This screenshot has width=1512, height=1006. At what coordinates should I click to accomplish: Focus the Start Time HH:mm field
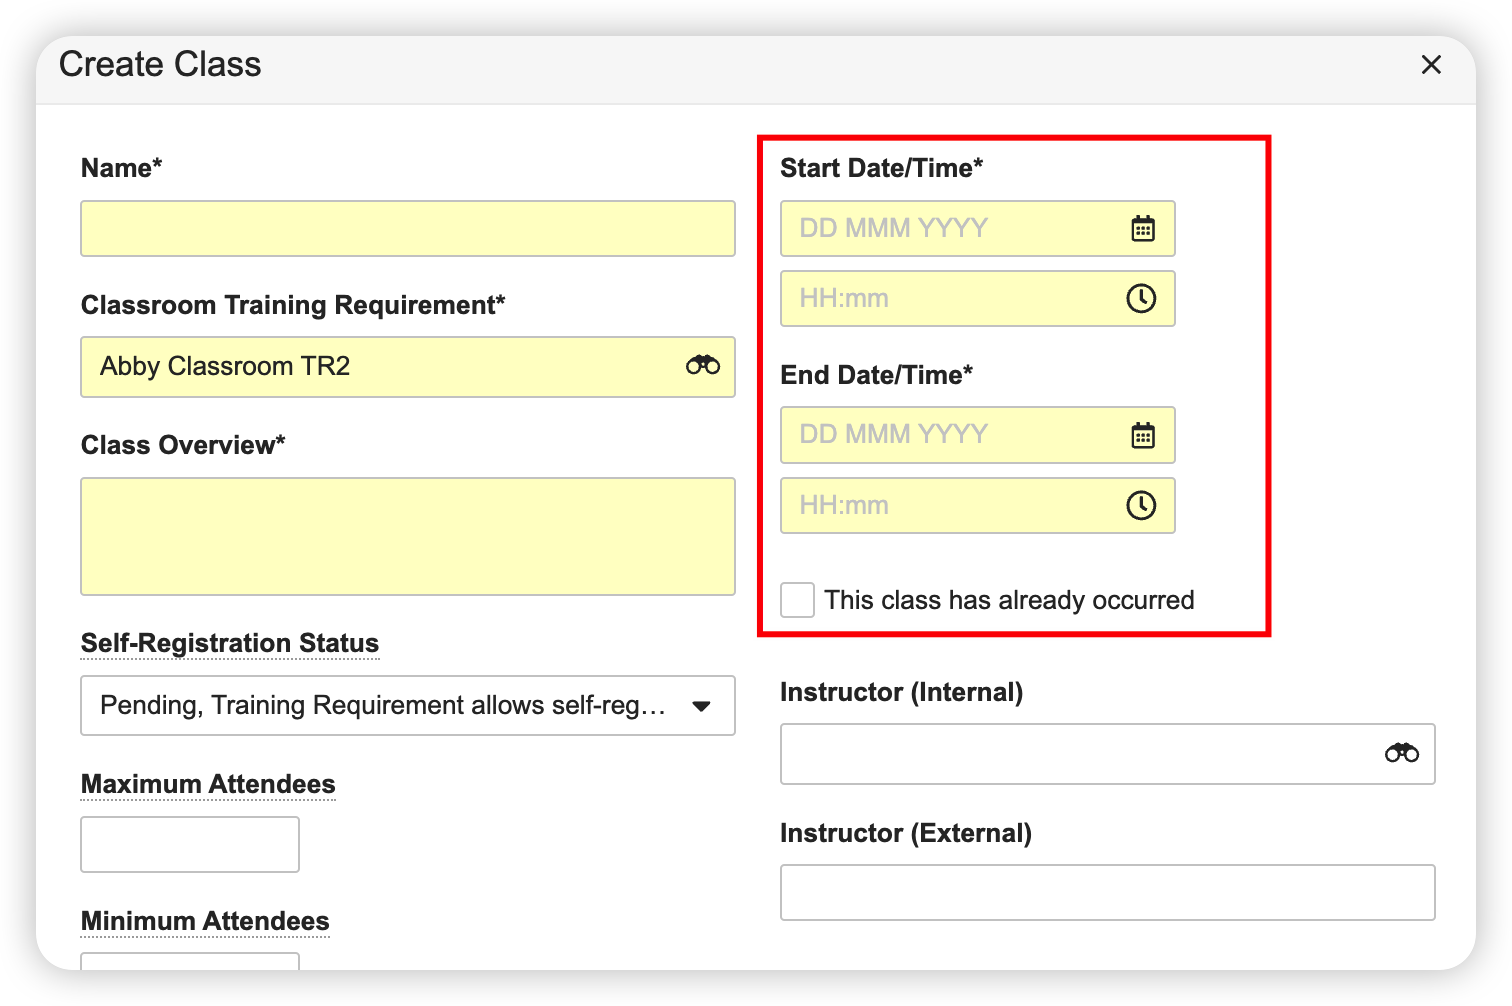[950, 299]
